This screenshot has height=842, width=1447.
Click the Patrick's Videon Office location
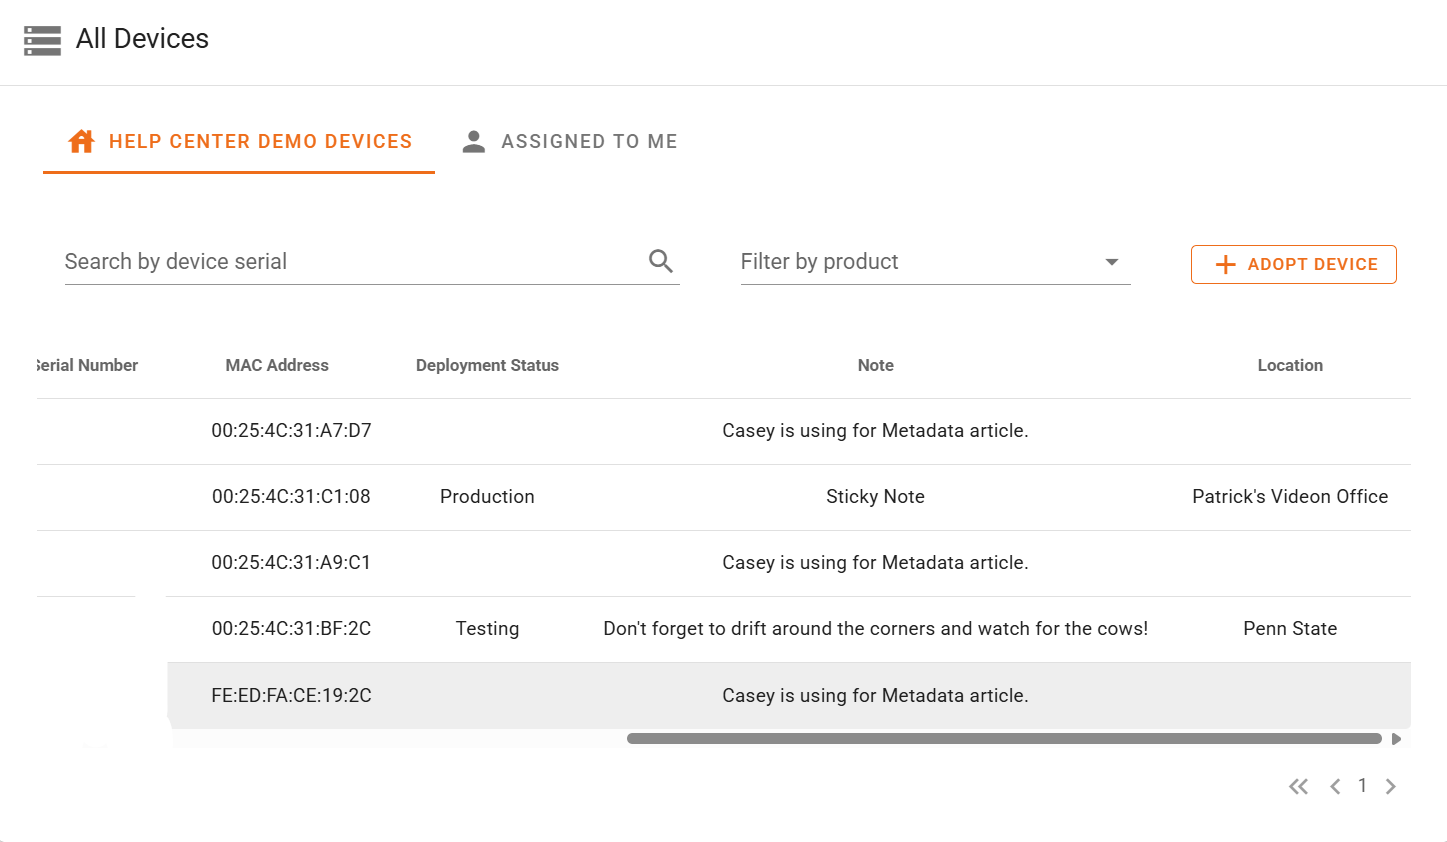(x=1290, y=496)
